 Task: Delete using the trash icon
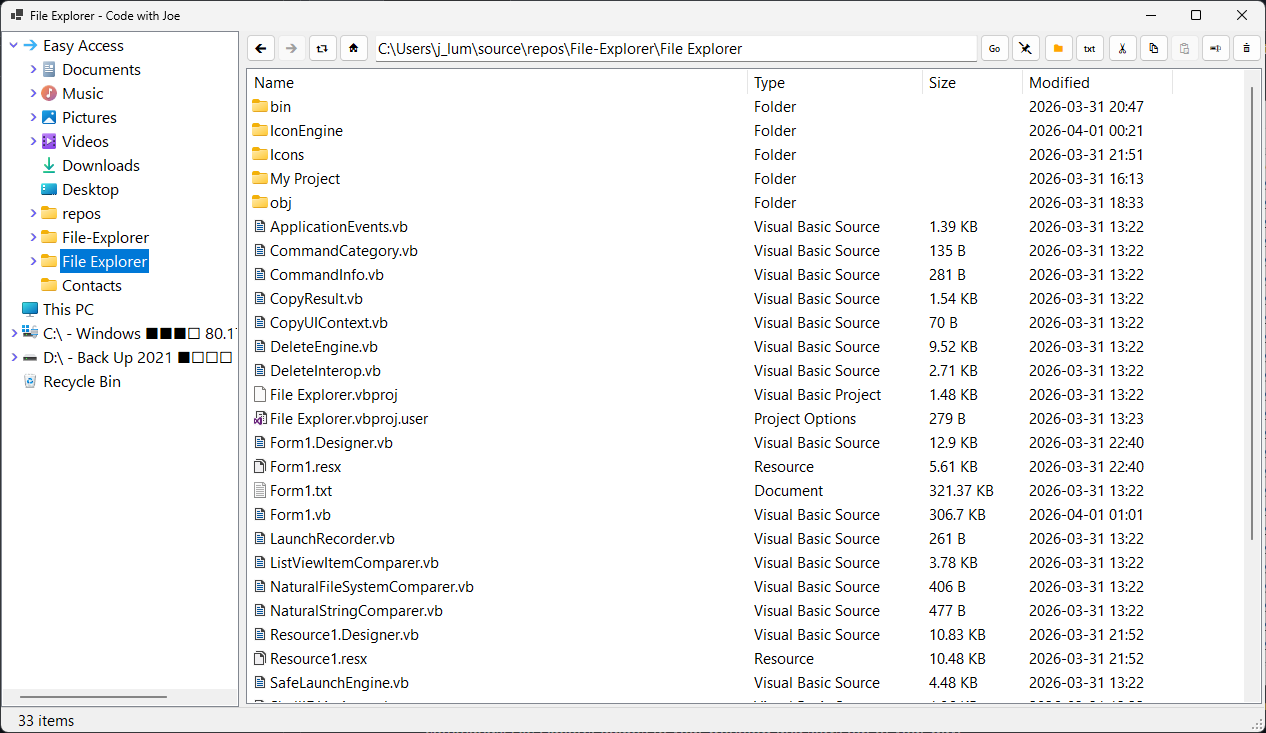coord(1246,47)
